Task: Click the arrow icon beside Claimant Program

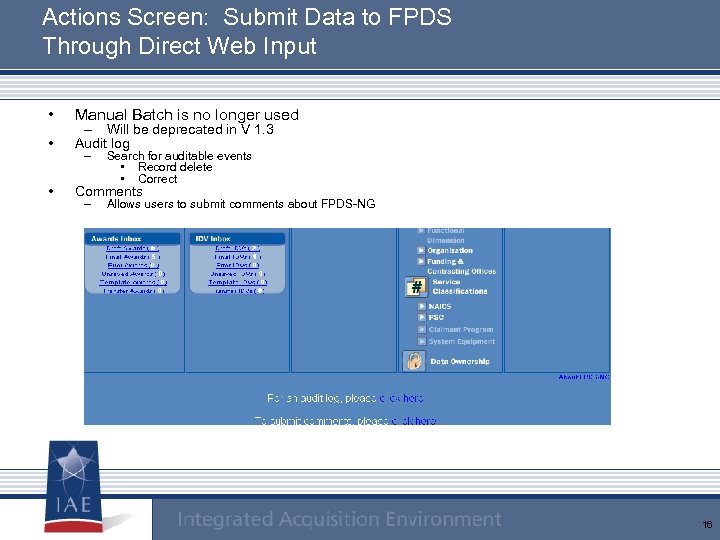Action: pos(422,329)
